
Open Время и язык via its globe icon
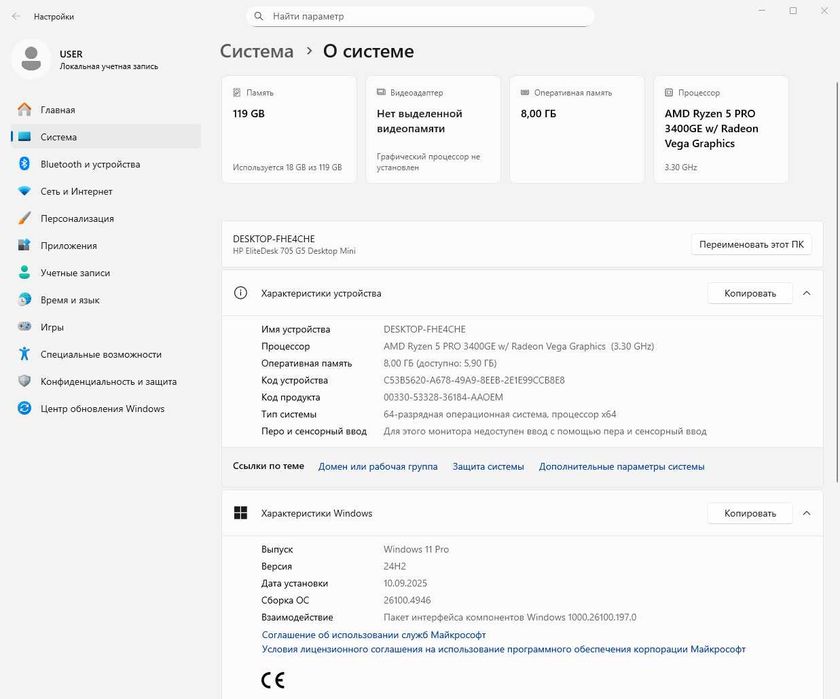coord(24,299)
